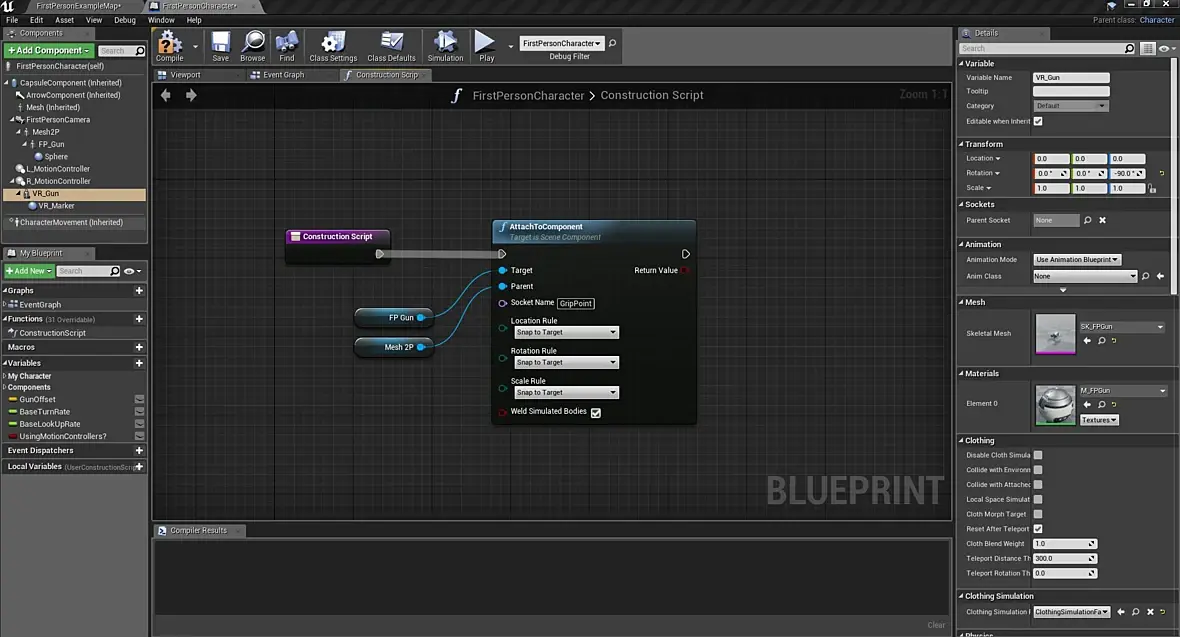Select VR_Marker component
The width and height of the screenshot is (1180, 637).
56,206
